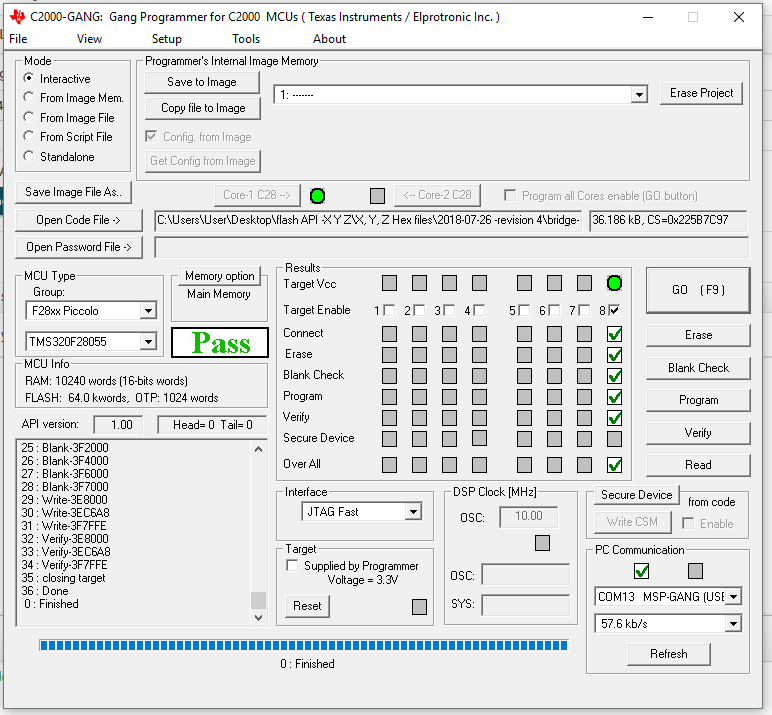This screenshot has height=715, width=772.
Task: Click the Program result checkmark for target 8
Action: coord(614,397)
